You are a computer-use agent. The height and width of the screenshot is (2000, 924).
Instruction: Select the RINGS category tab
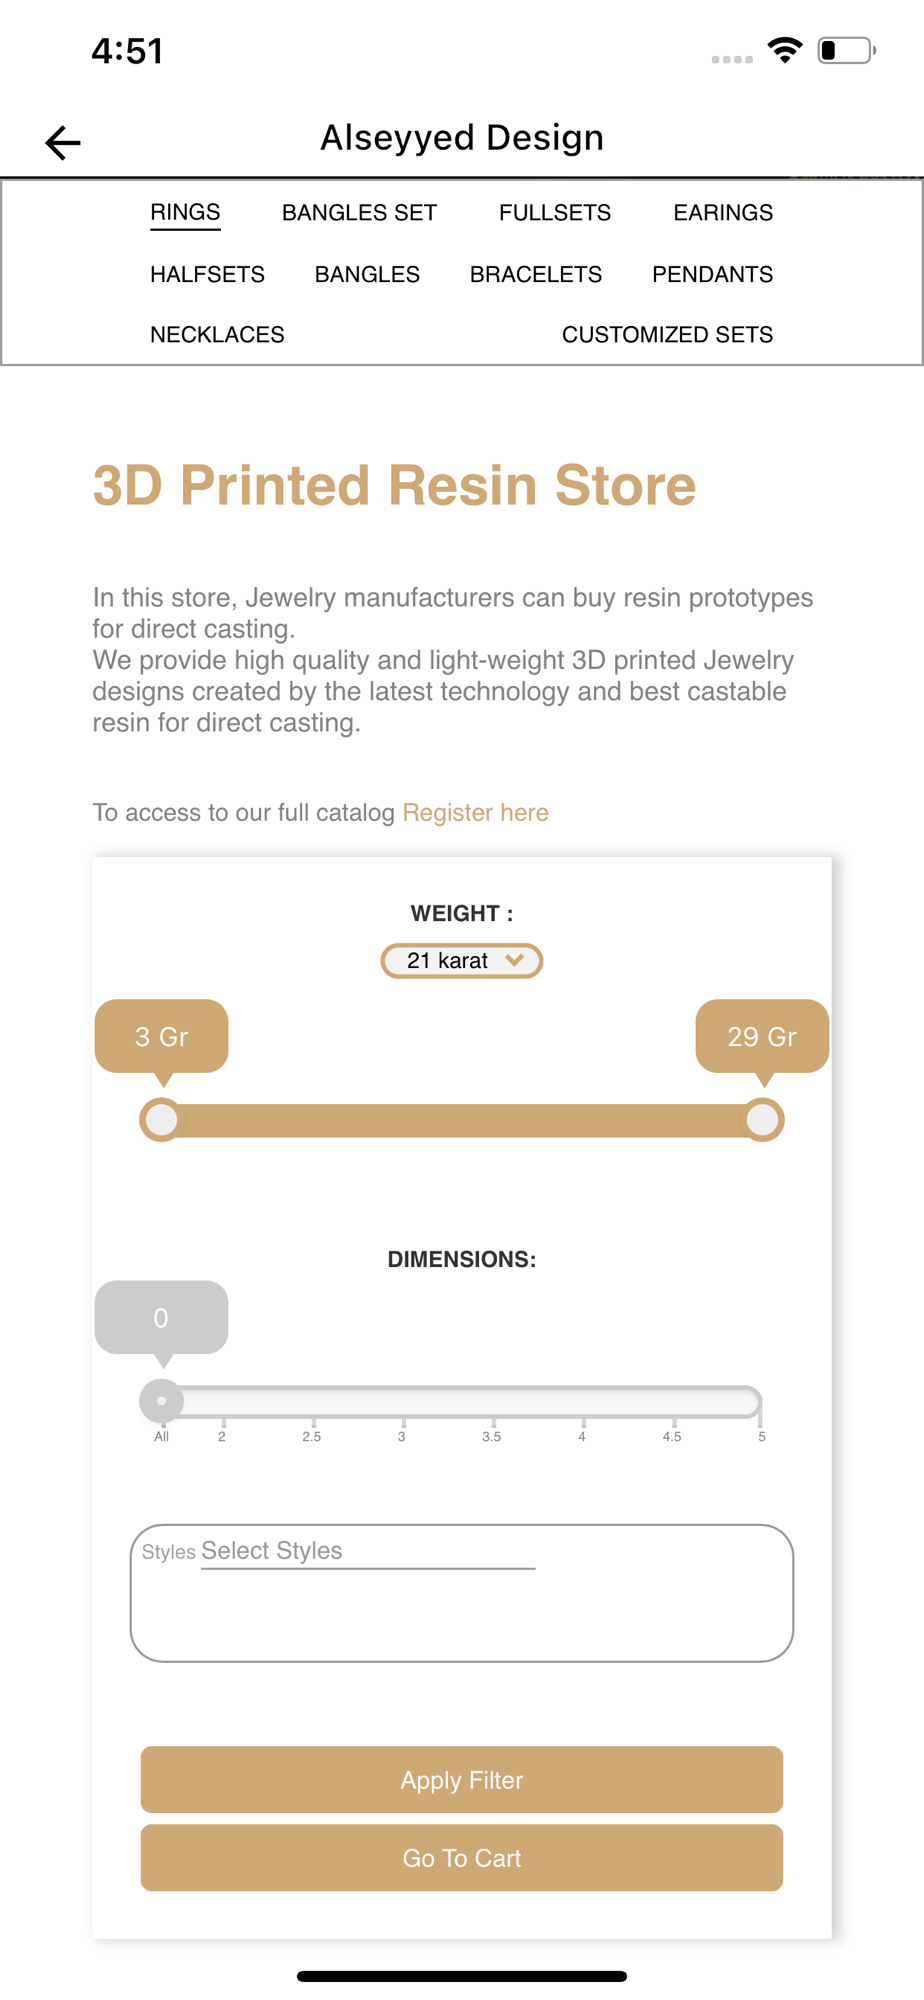[185, 213]
